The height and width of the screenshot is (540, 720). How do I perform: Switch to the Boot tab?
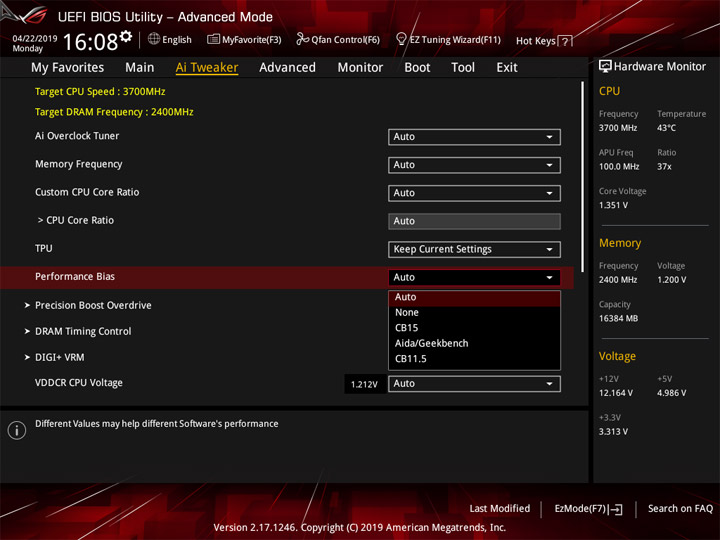tap(417, 68)
